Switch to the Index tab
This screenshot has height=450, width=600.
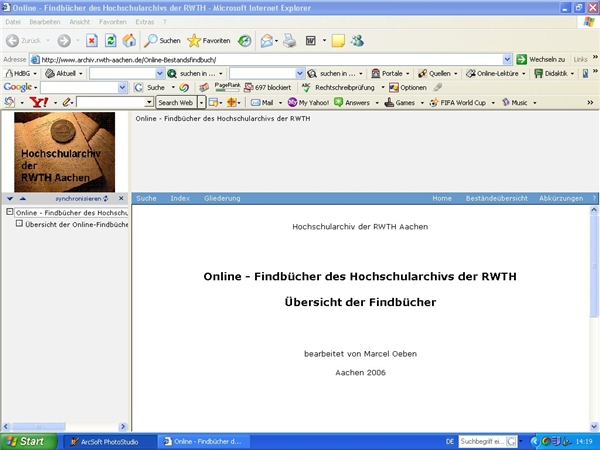coord(180,198)
